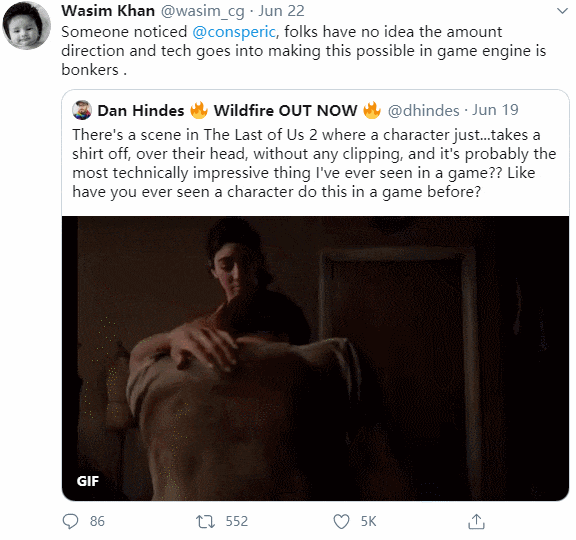The height and width of the screenshot is (540, 576).
Task: Click the share upload icon
Action: tap(476, 521)
